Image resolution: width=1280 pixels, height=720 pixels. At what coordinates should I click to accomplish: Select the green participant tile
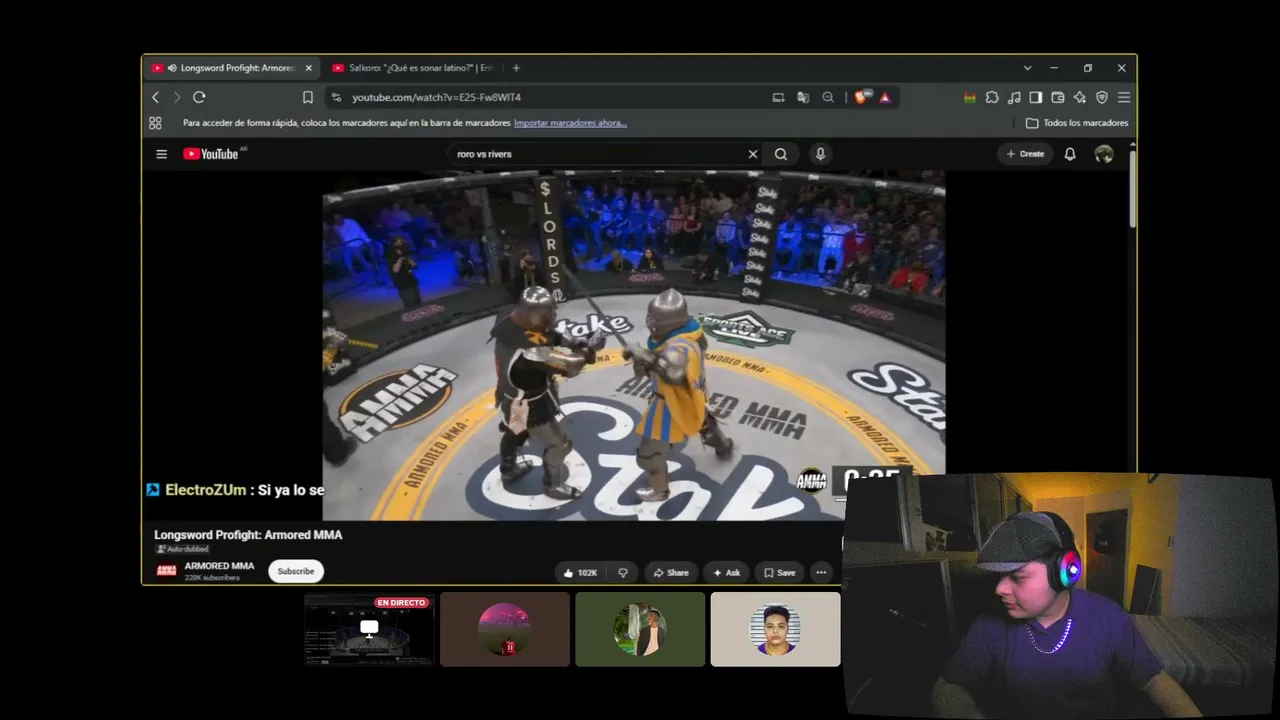(640, 629)
